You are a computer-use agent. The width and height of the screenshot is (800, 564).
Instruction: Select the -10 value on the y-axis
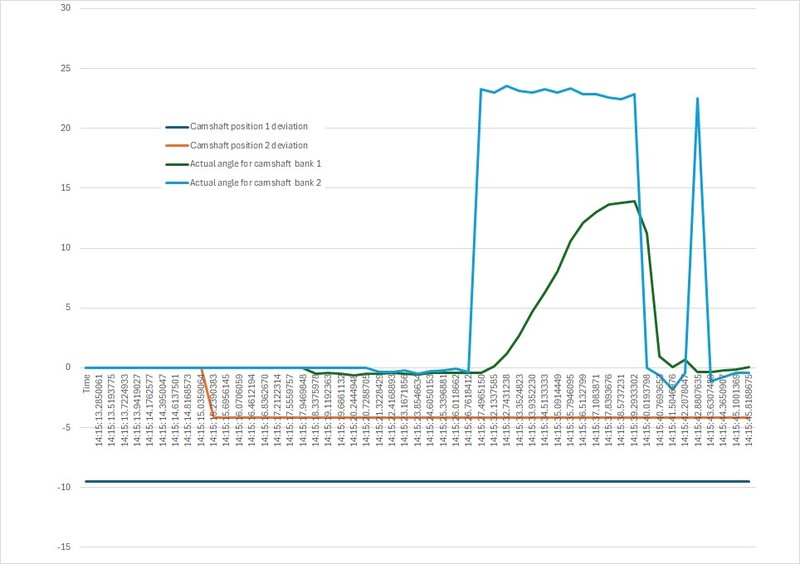(x=63, y=487)
